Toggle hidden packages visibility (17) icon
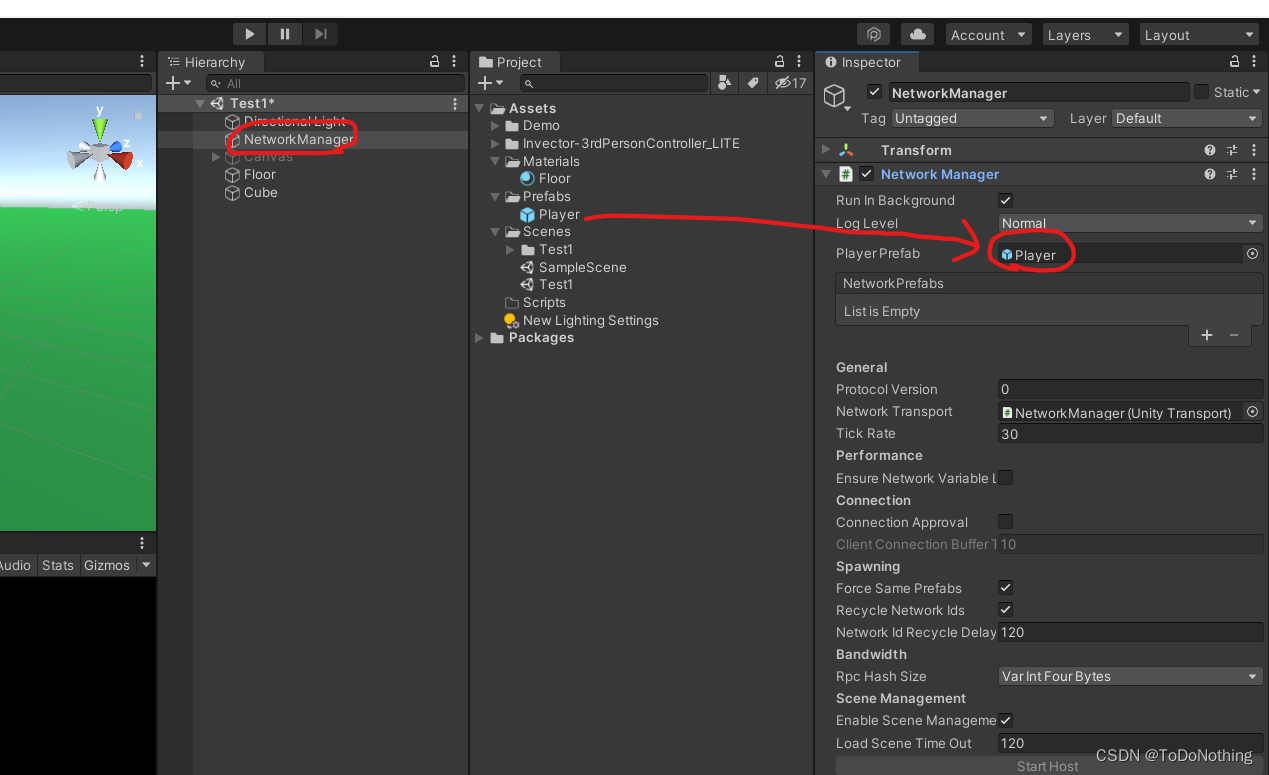 click(x=790, y=83)
